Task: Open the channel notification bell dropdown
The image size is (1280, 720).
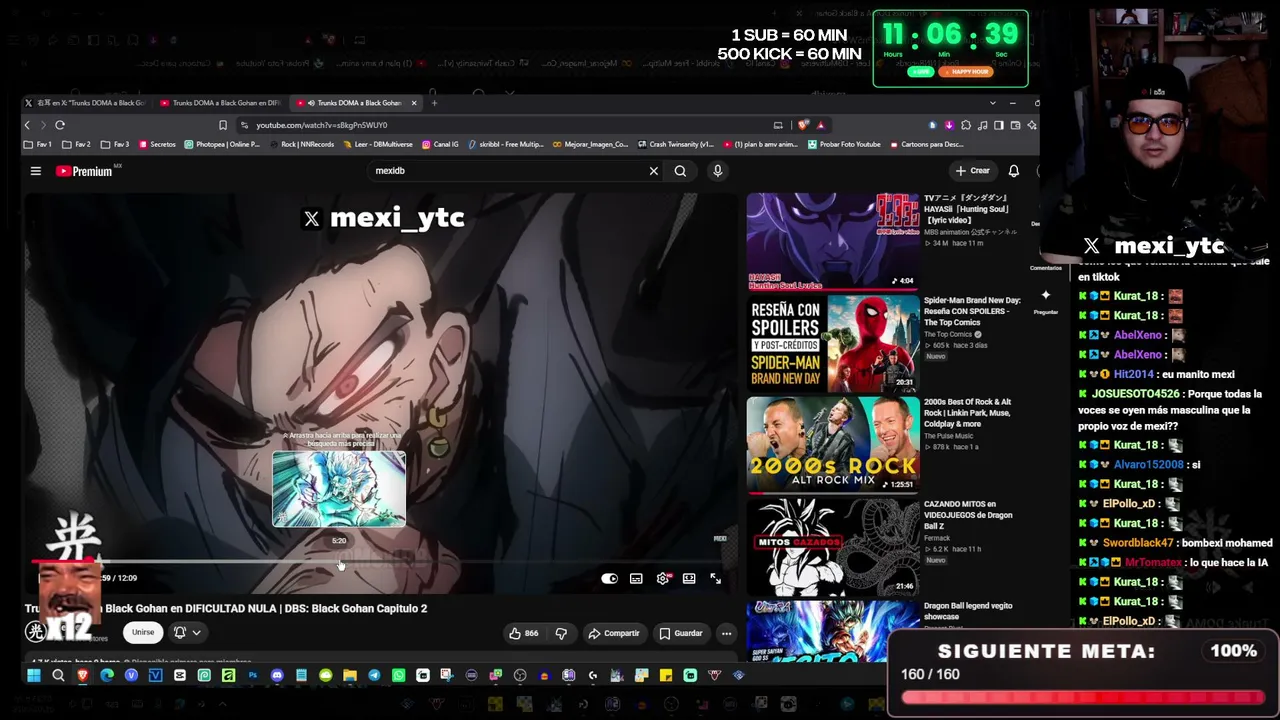Action: pyautogui.click(x=187, y=633)
